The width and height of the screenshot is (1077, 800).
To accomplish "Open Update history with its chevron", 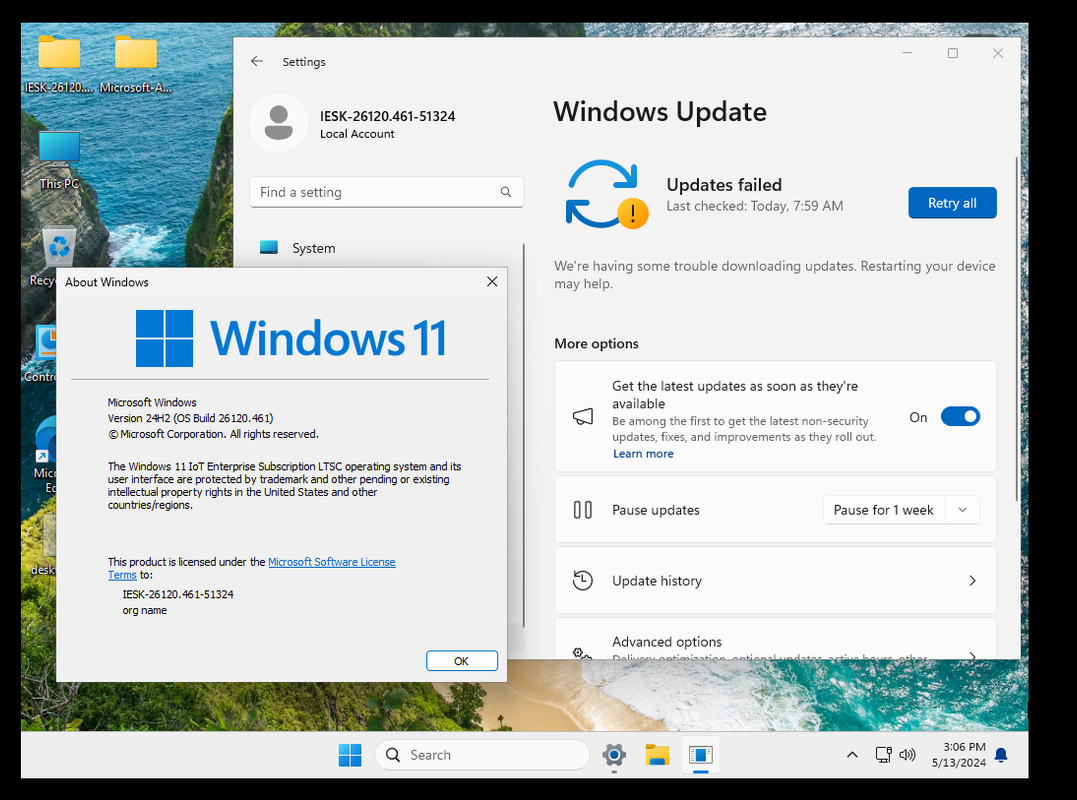I will tap(972, 580).
